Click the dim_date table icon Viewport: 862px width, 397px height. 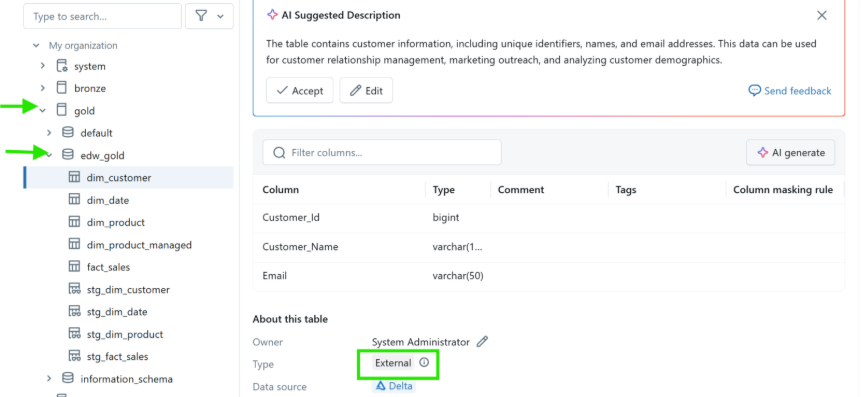[x=74, y=200]
